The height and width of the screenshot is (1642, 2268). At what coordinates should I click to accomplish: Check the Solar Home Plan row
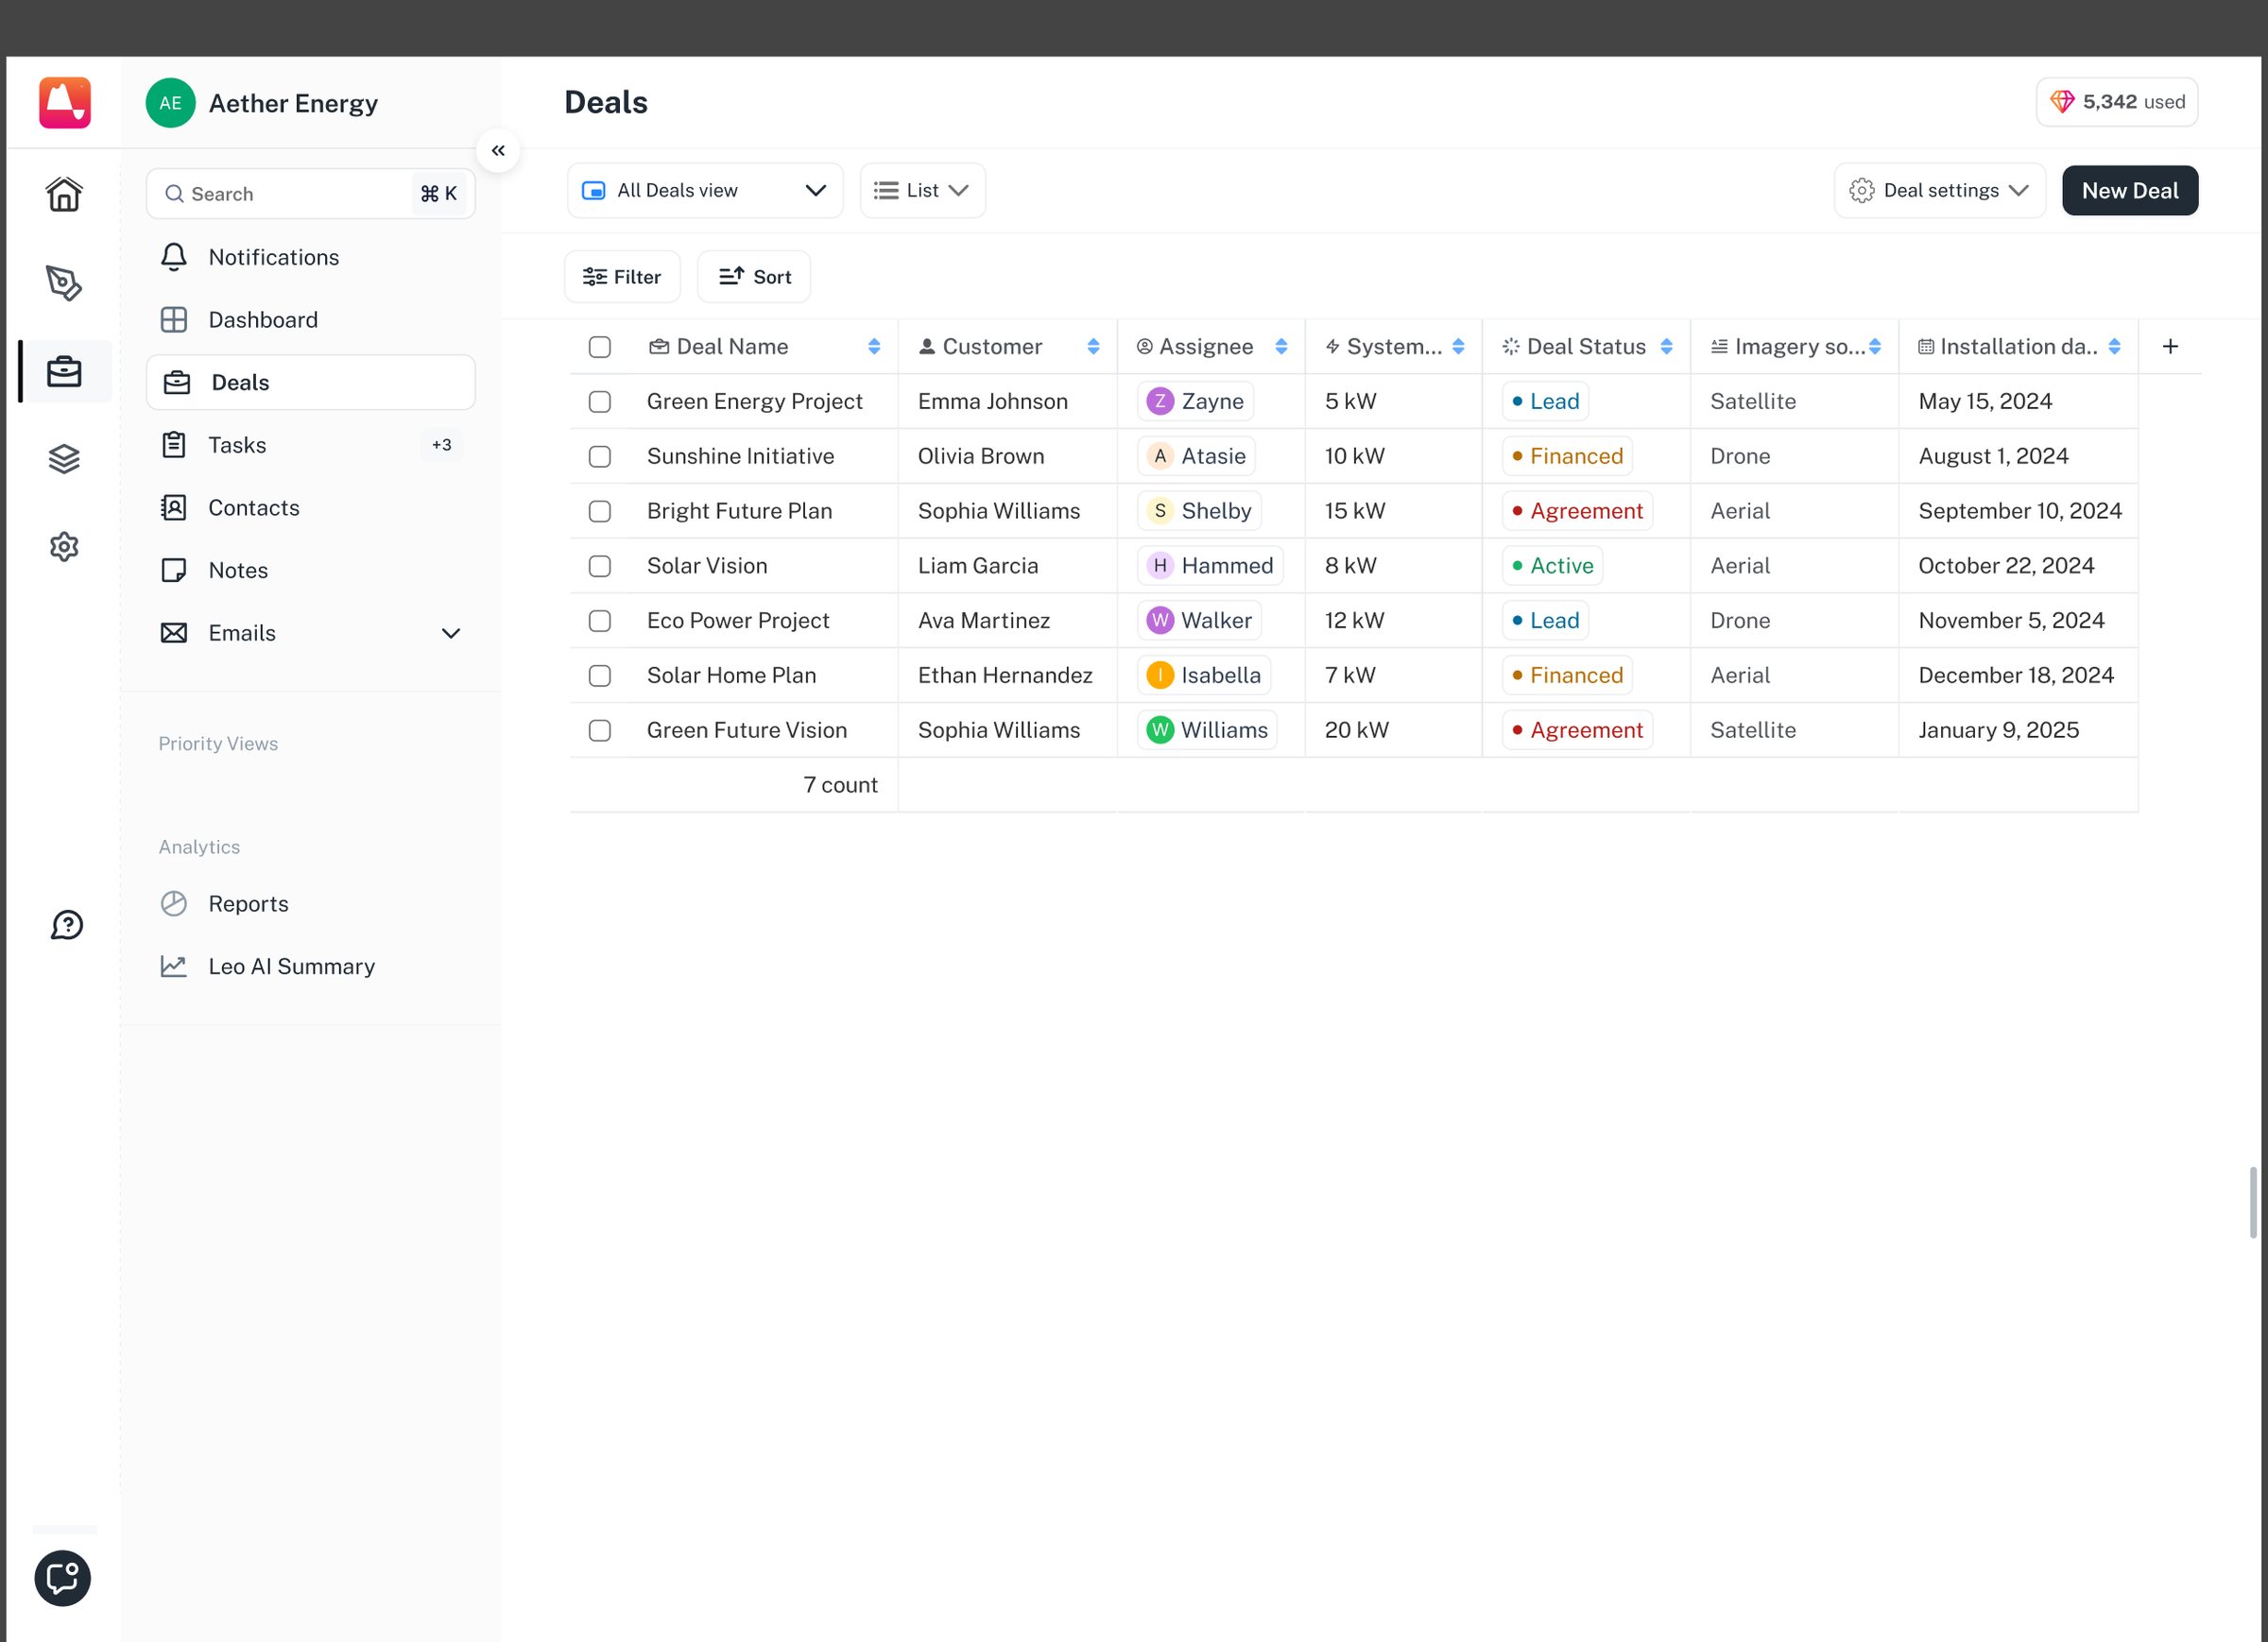click(600, 675)
